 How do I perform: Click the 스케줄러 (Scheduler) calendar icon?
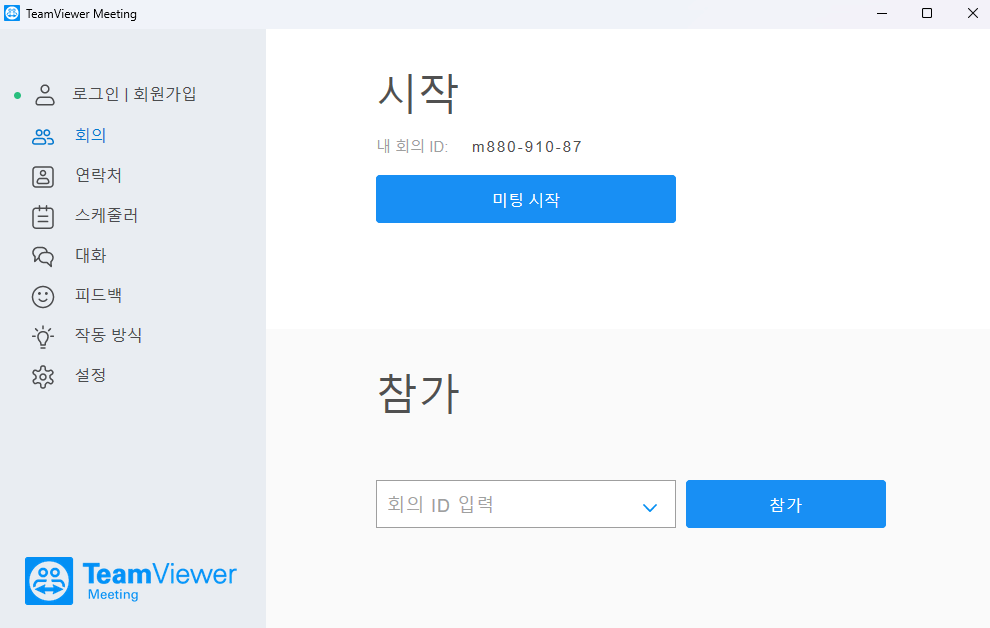[43, 215]
